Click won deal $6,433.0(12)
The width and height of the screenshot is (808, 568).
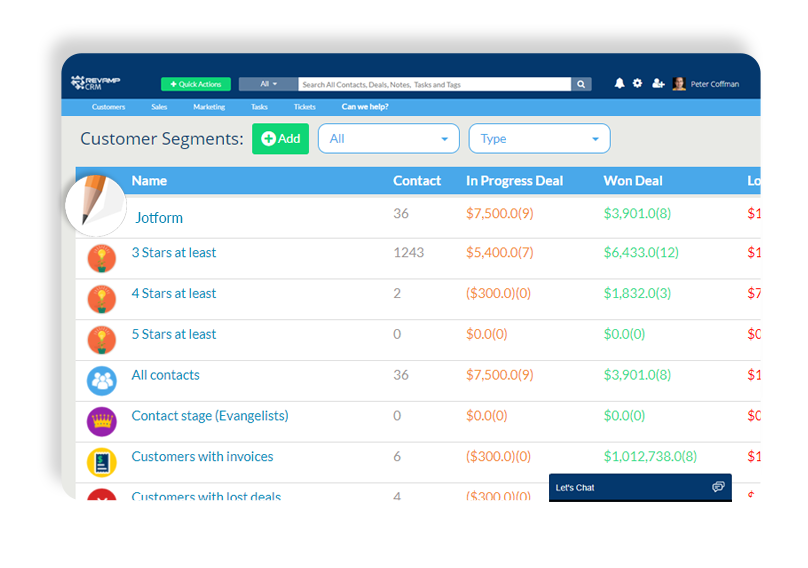pos(641,253)
